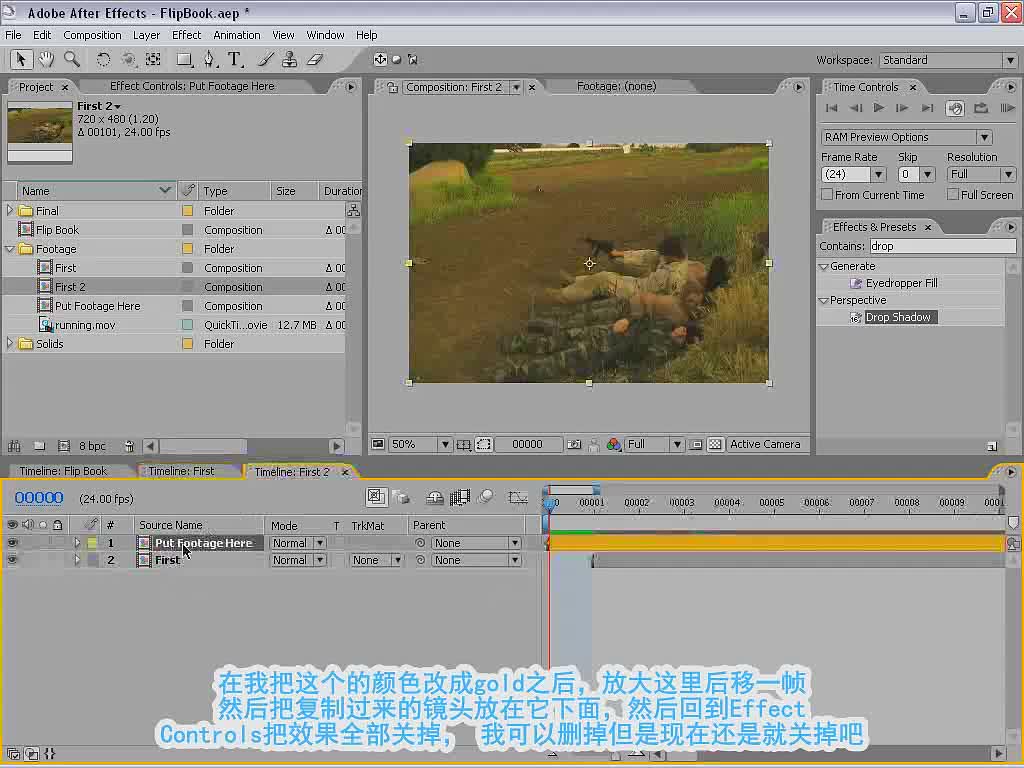The image size is (1024, 768).
Task: Select the Hand tool
Action: click(46, 60)
